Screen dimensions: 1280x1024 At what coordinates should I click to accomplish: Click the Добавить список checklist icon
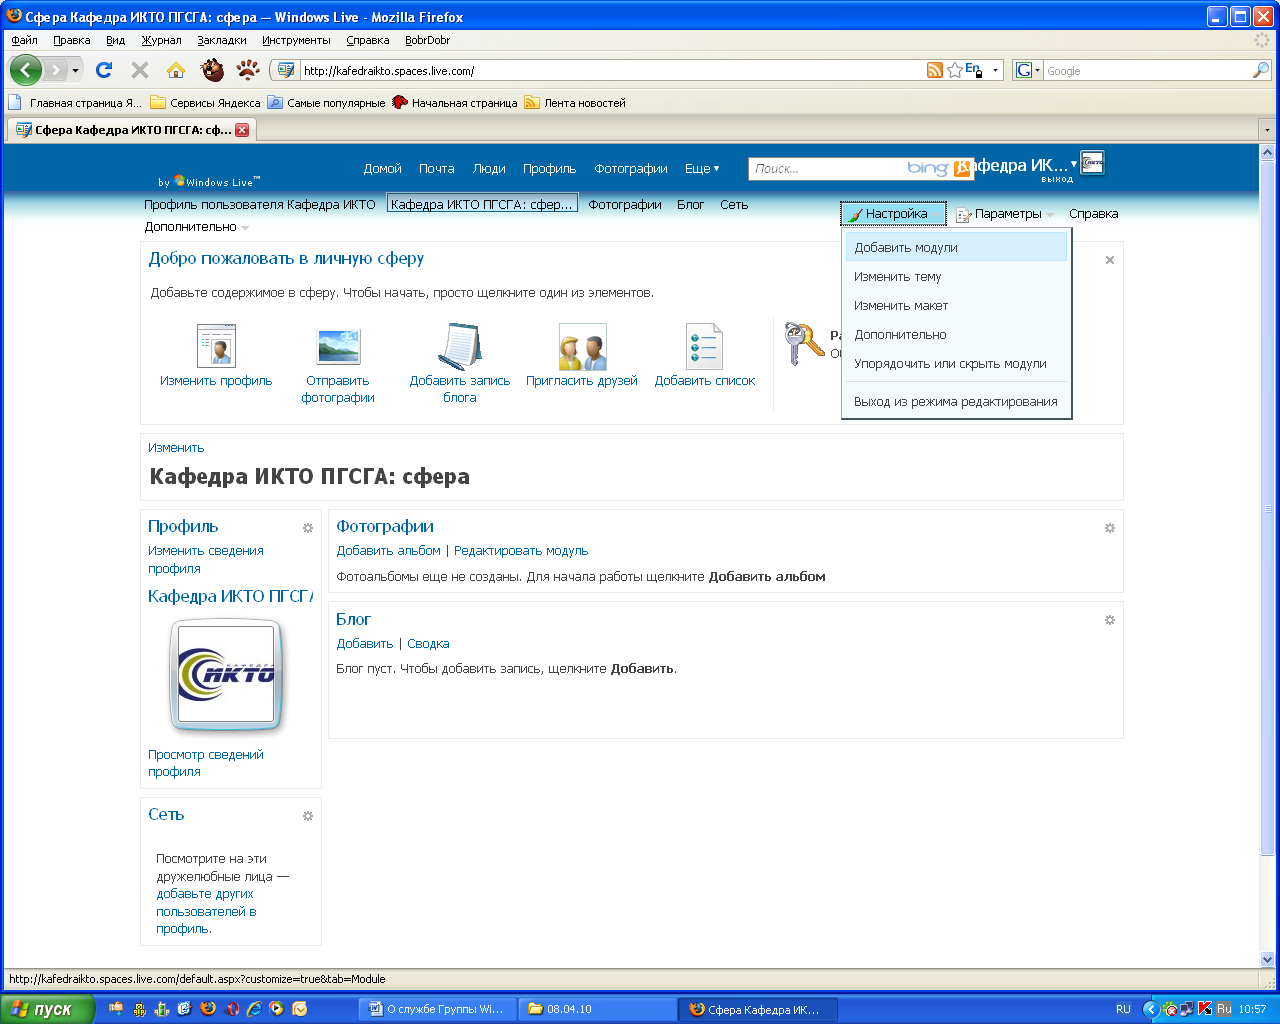coord(704,346)
